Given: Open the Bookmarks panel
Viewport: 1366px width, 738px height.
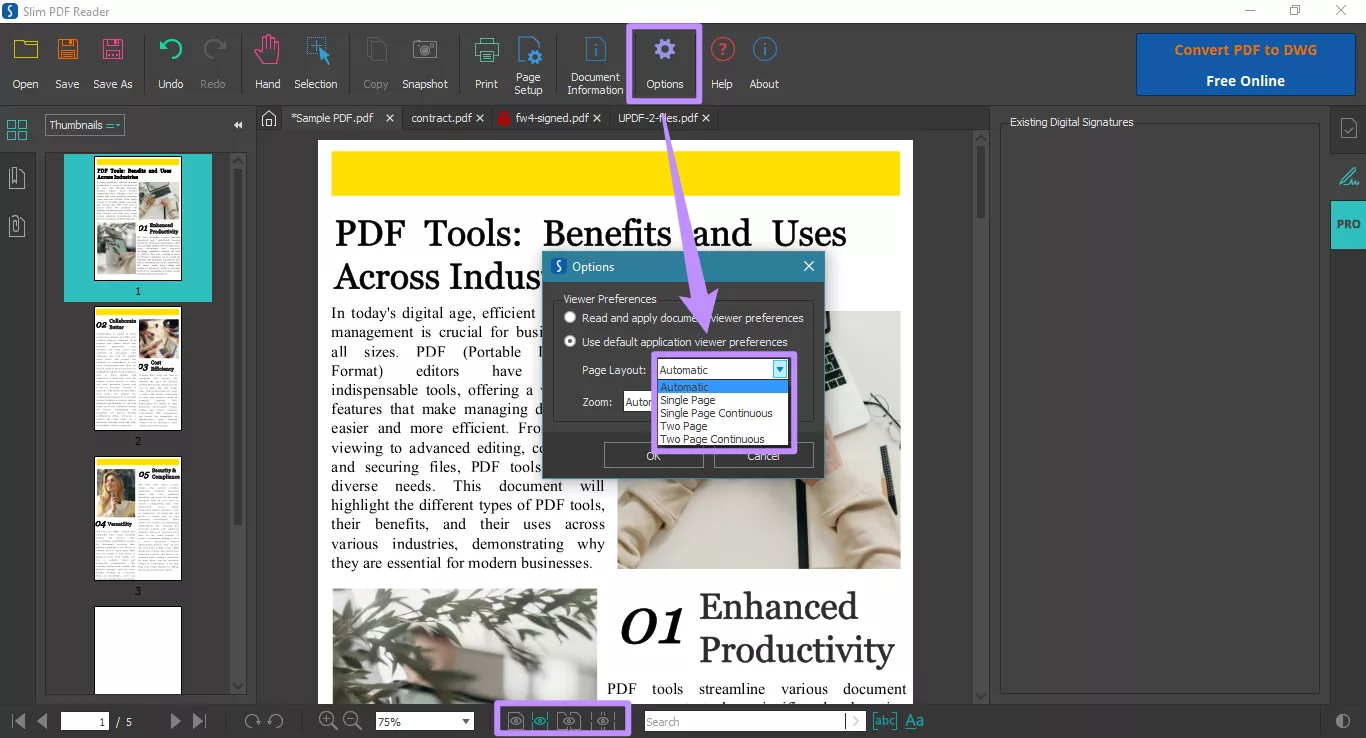Looking at the screenshot, I should [17, 177].
